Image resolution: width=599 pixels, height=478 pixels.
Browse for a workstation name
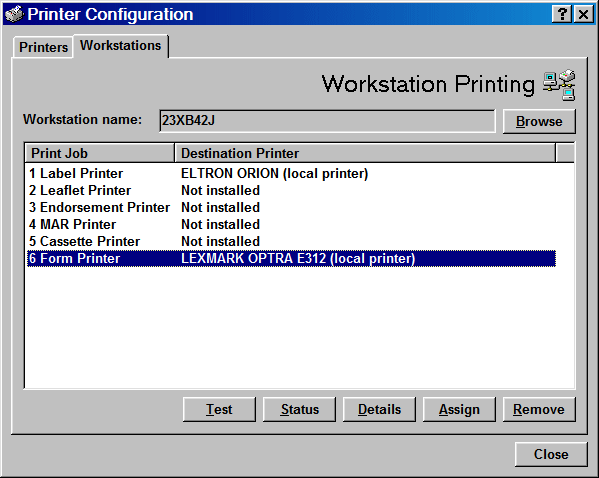[x=539, y=122]
